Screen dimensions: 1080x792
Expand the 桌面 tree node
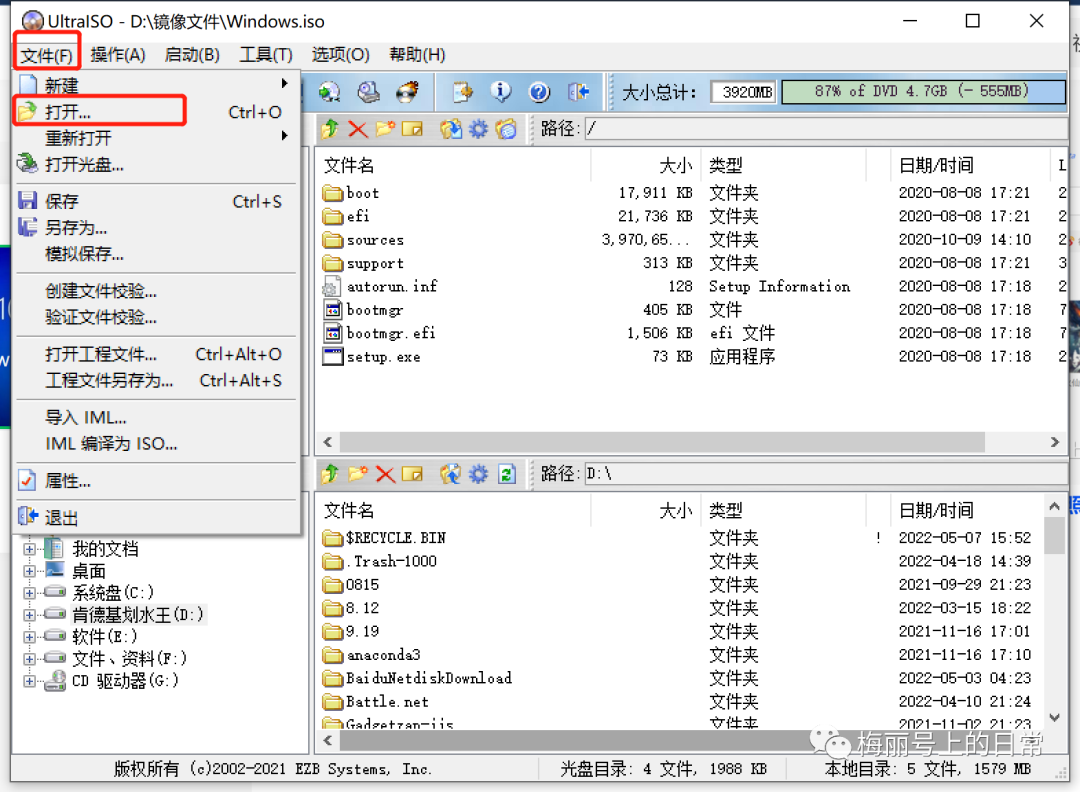29,571
